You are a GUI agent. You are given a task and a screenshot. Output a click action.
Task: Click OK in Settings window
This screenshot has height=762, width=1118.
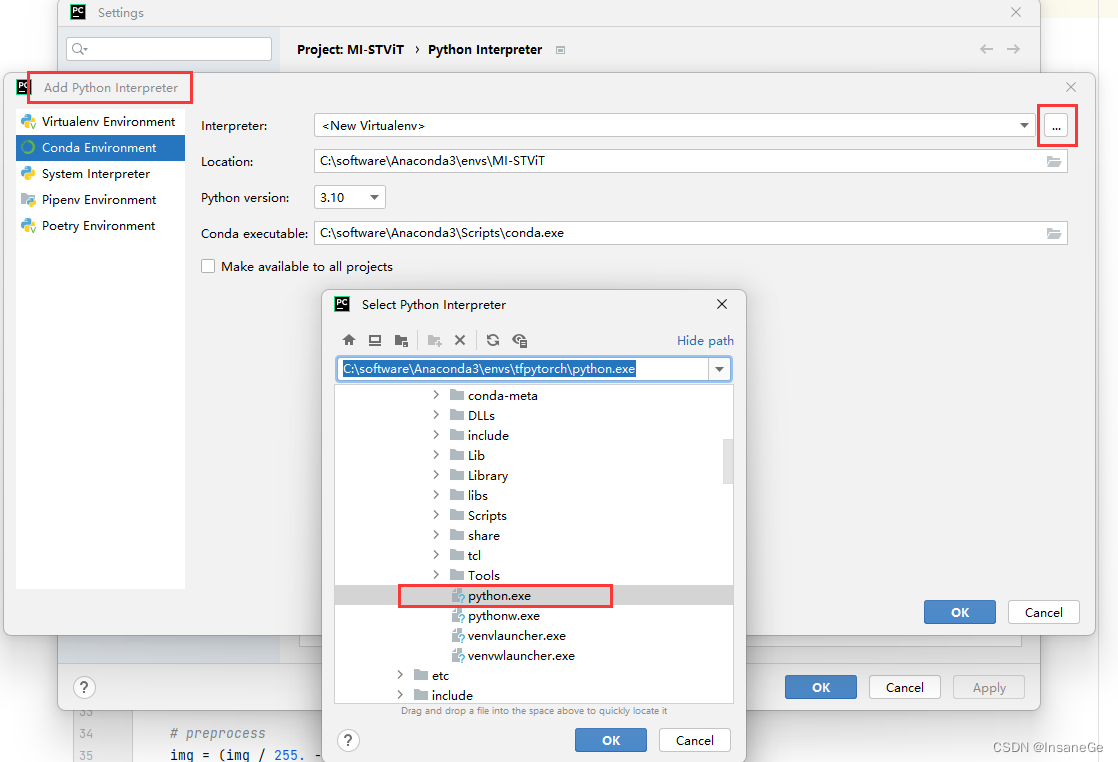click(821, 687)
